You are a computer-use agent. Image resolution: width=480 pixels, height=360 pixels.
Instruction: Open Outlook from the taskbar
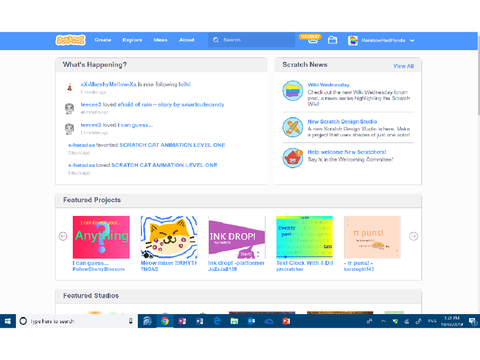coord(252,321)
